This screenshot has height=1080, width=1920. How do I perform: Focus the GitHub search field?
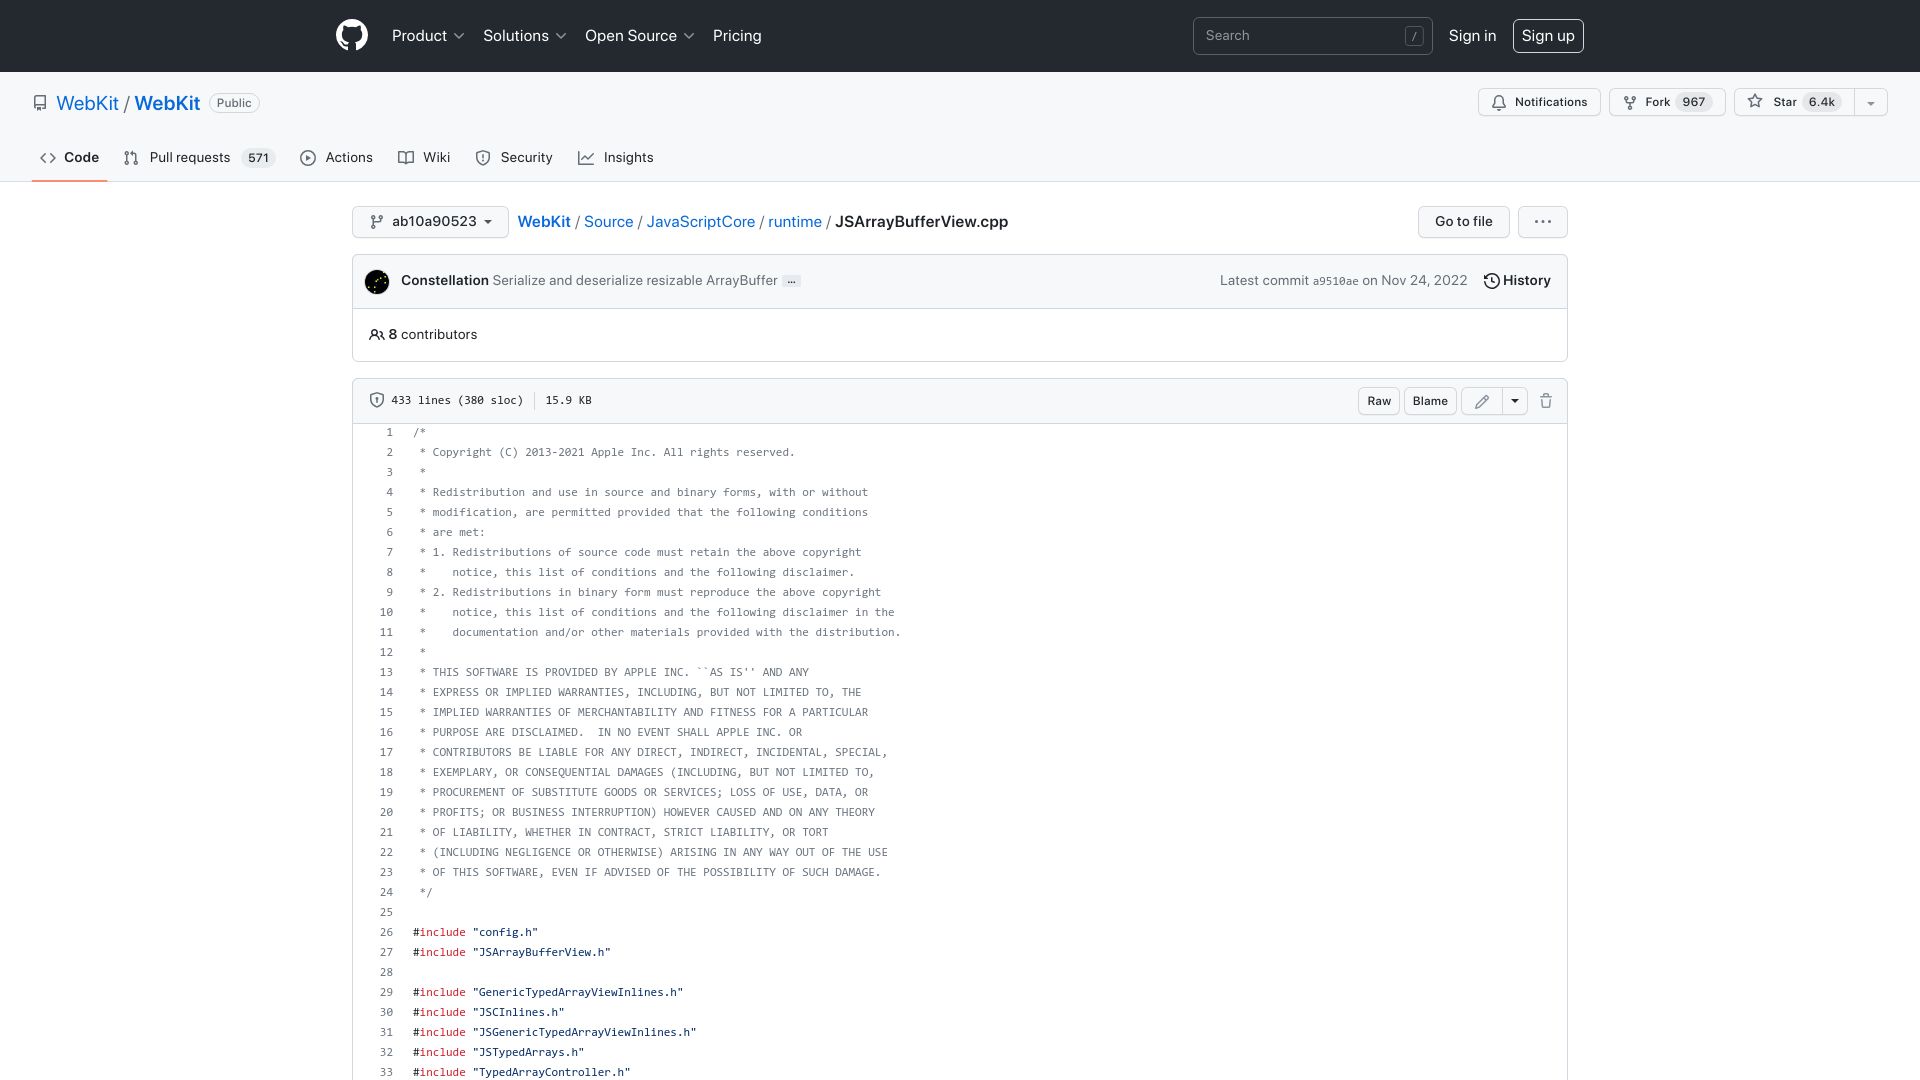click(x=1312, y=36)
